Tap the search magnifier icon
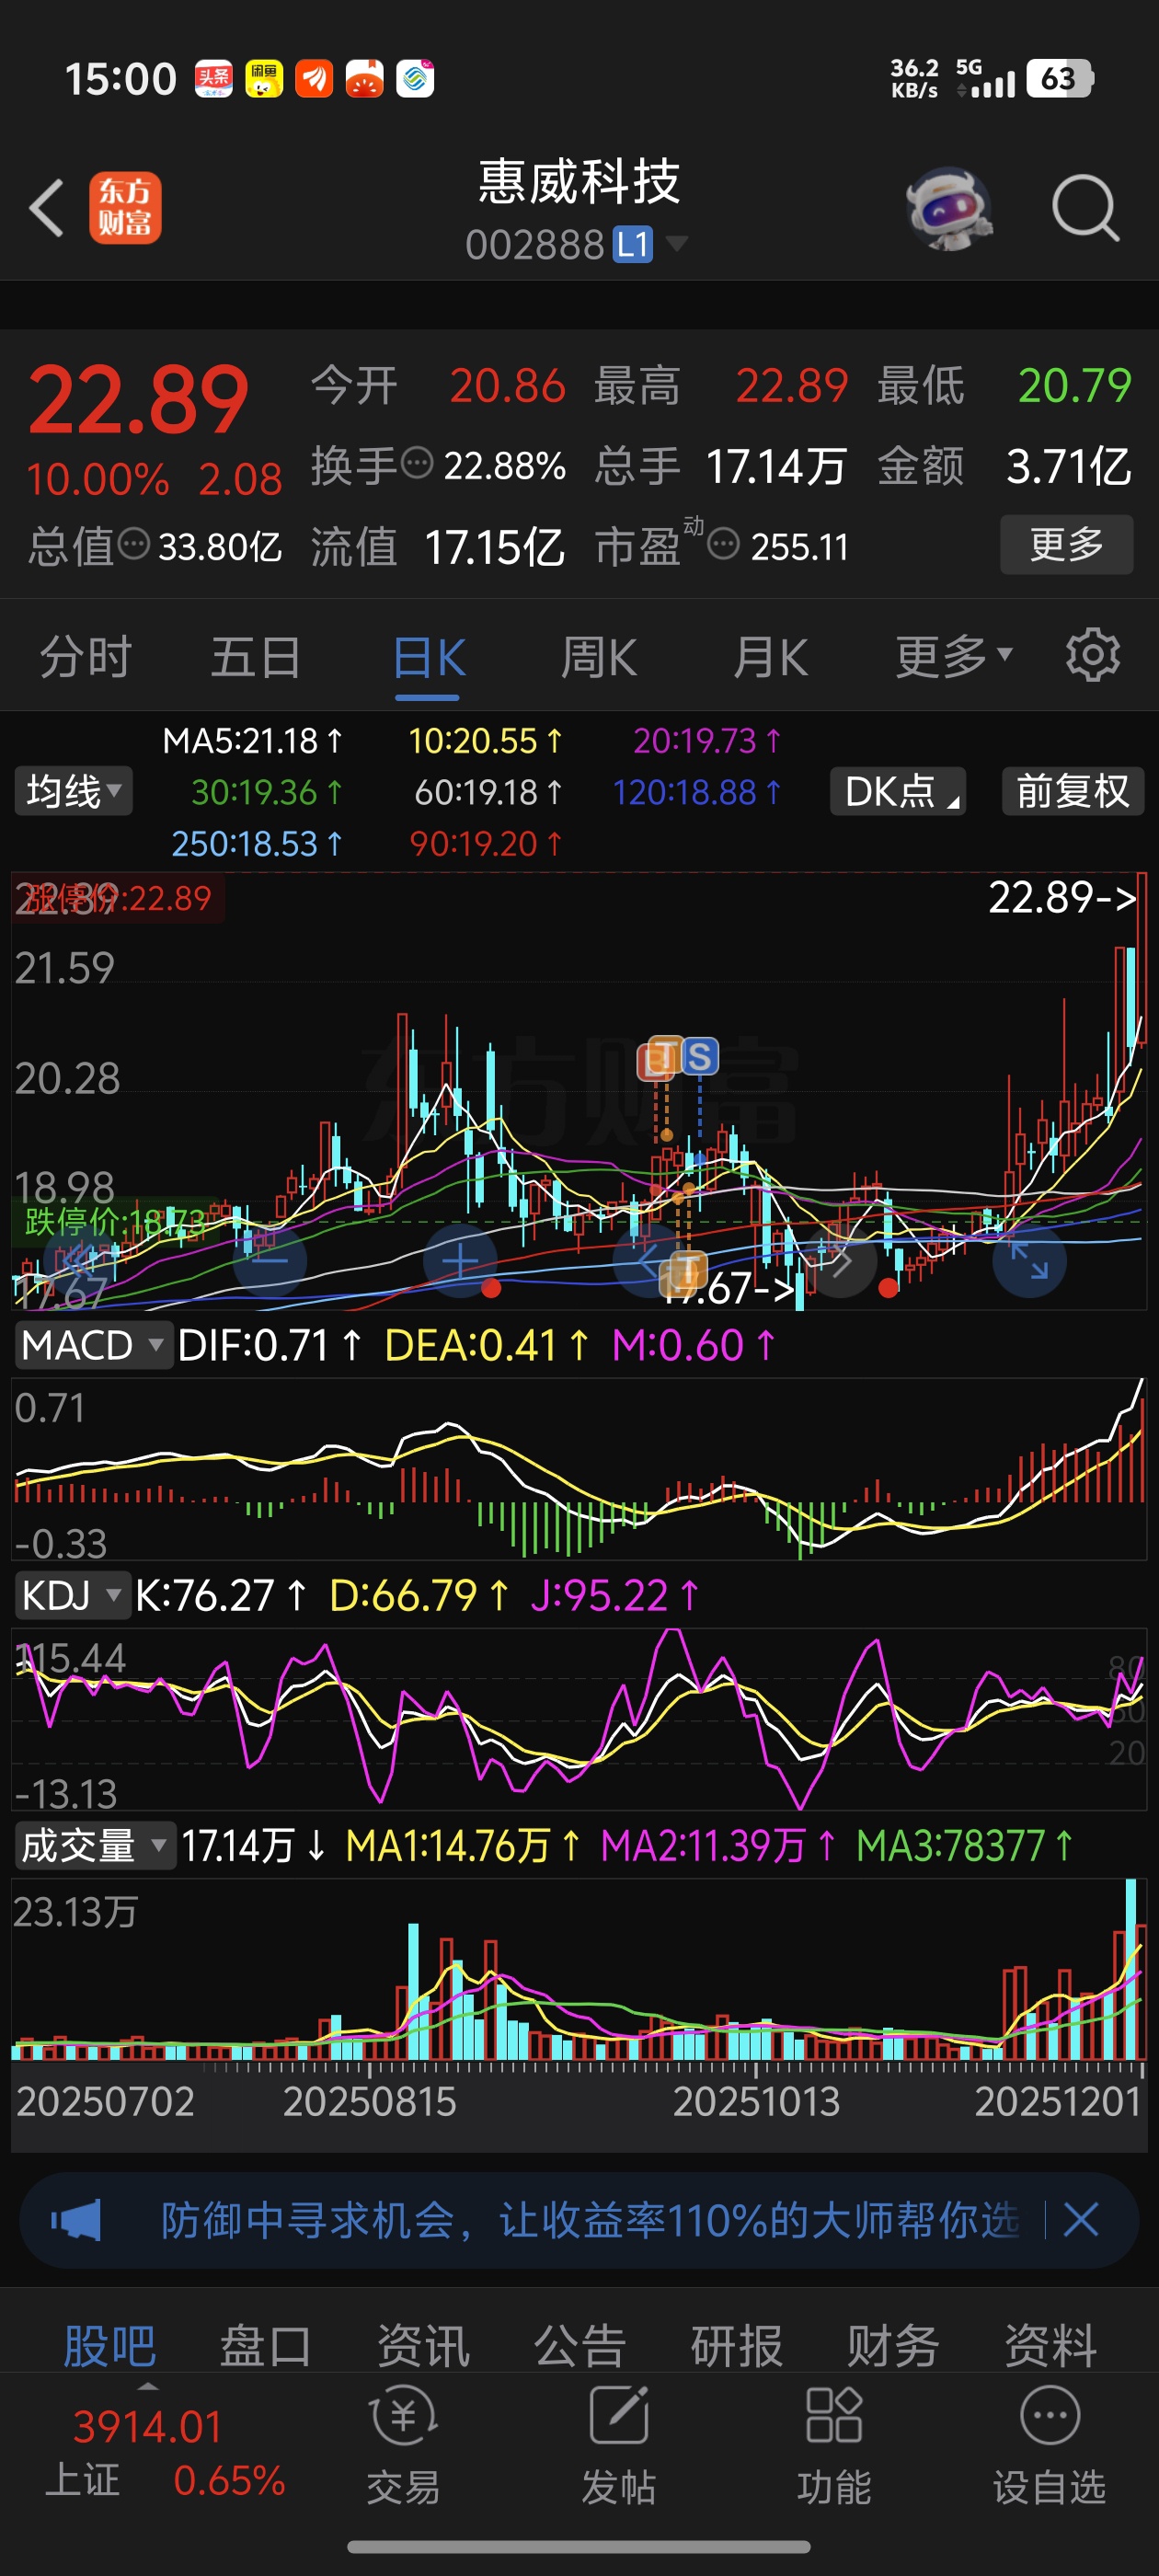1159x2576 pixels. (1085, 208)
